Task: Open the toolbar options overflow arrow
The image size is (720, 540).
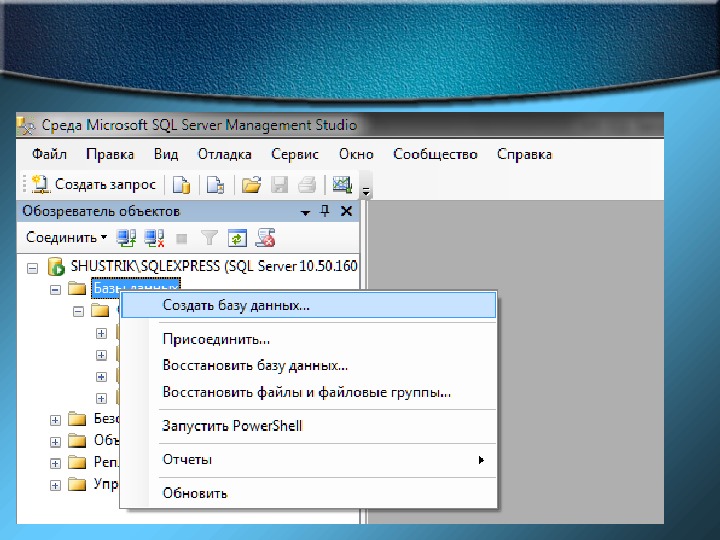Action: point(366,191)
